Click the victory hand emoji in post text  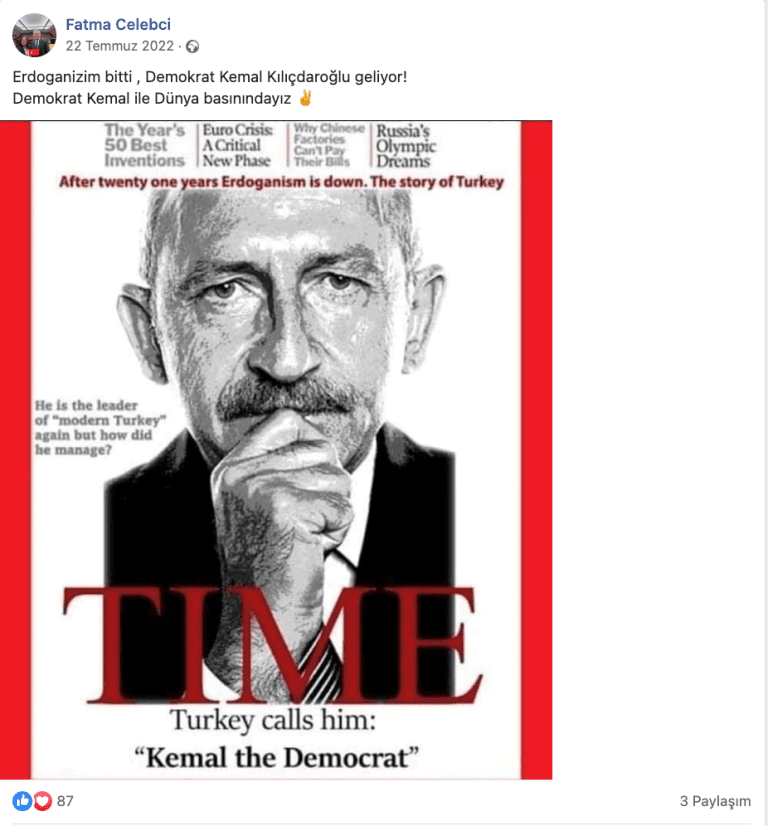(x=306, y=98)
